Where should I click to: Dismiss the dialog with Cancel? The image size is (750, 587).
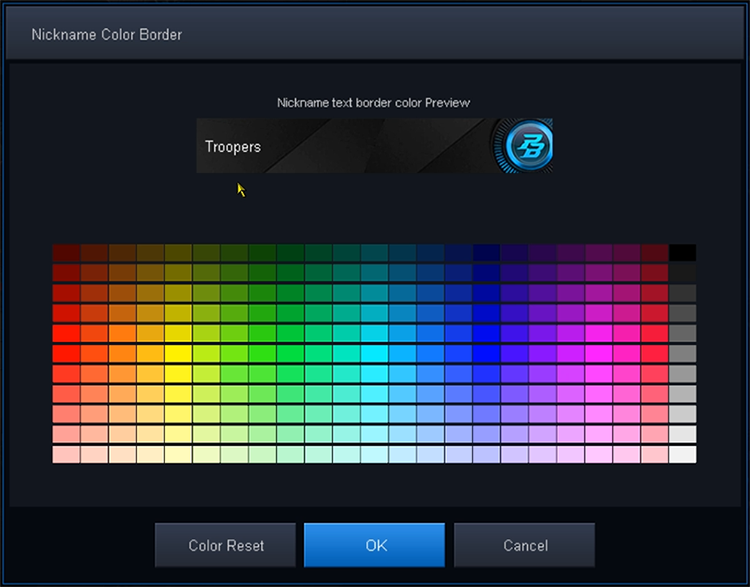click(525, 545)
